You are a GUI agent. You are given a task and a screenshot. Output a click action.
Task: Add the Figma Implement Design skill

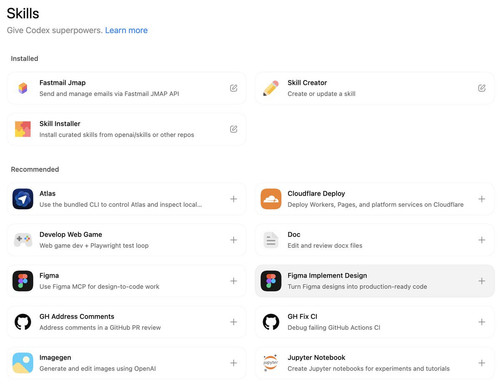482,281
